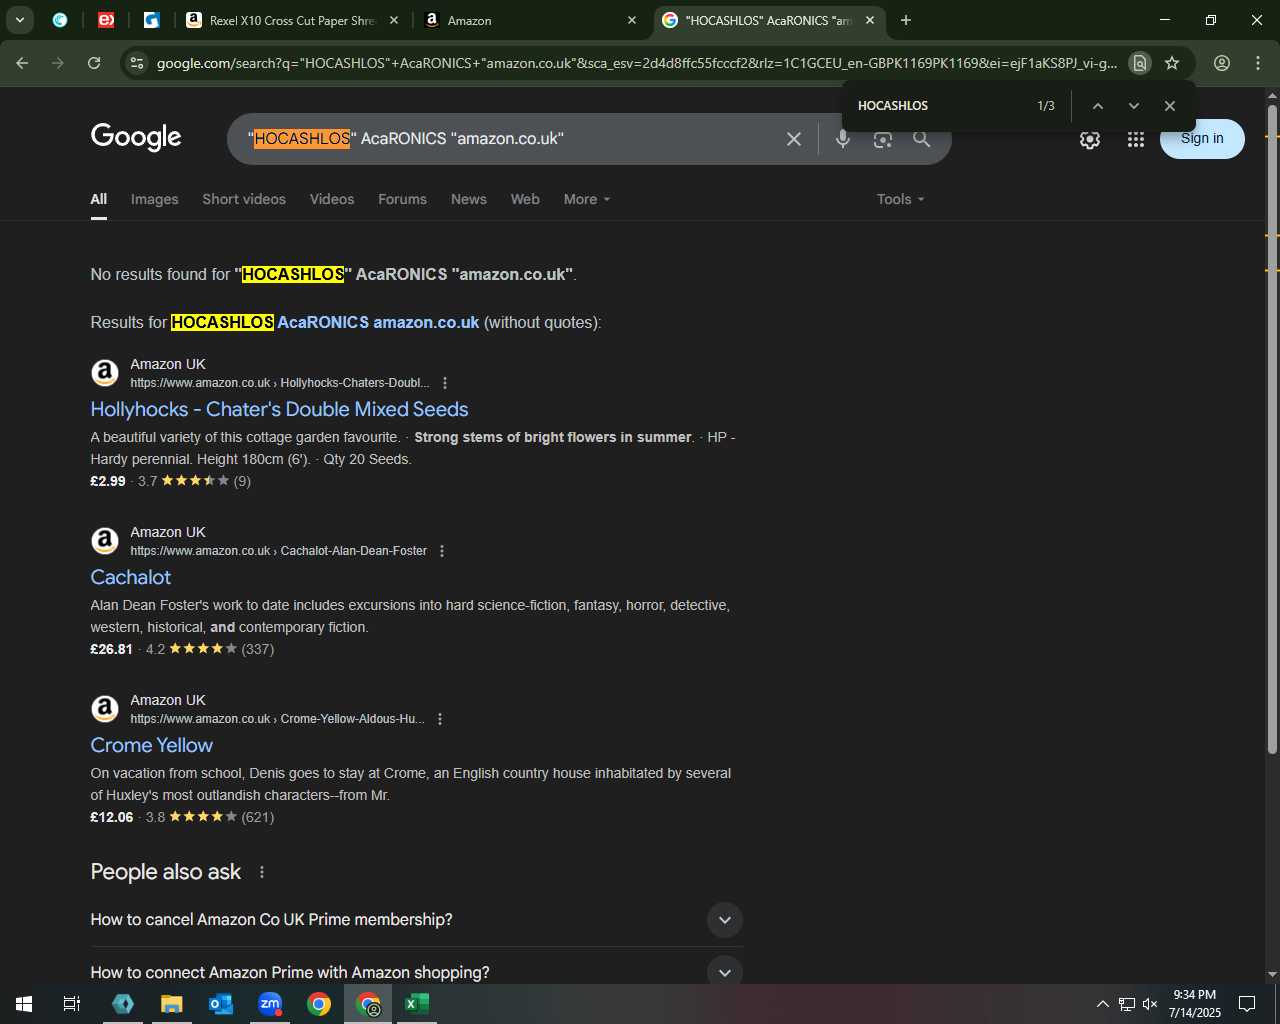Search by image with Google Lens
1280x1024 pixels.
[x=882, y=139]
